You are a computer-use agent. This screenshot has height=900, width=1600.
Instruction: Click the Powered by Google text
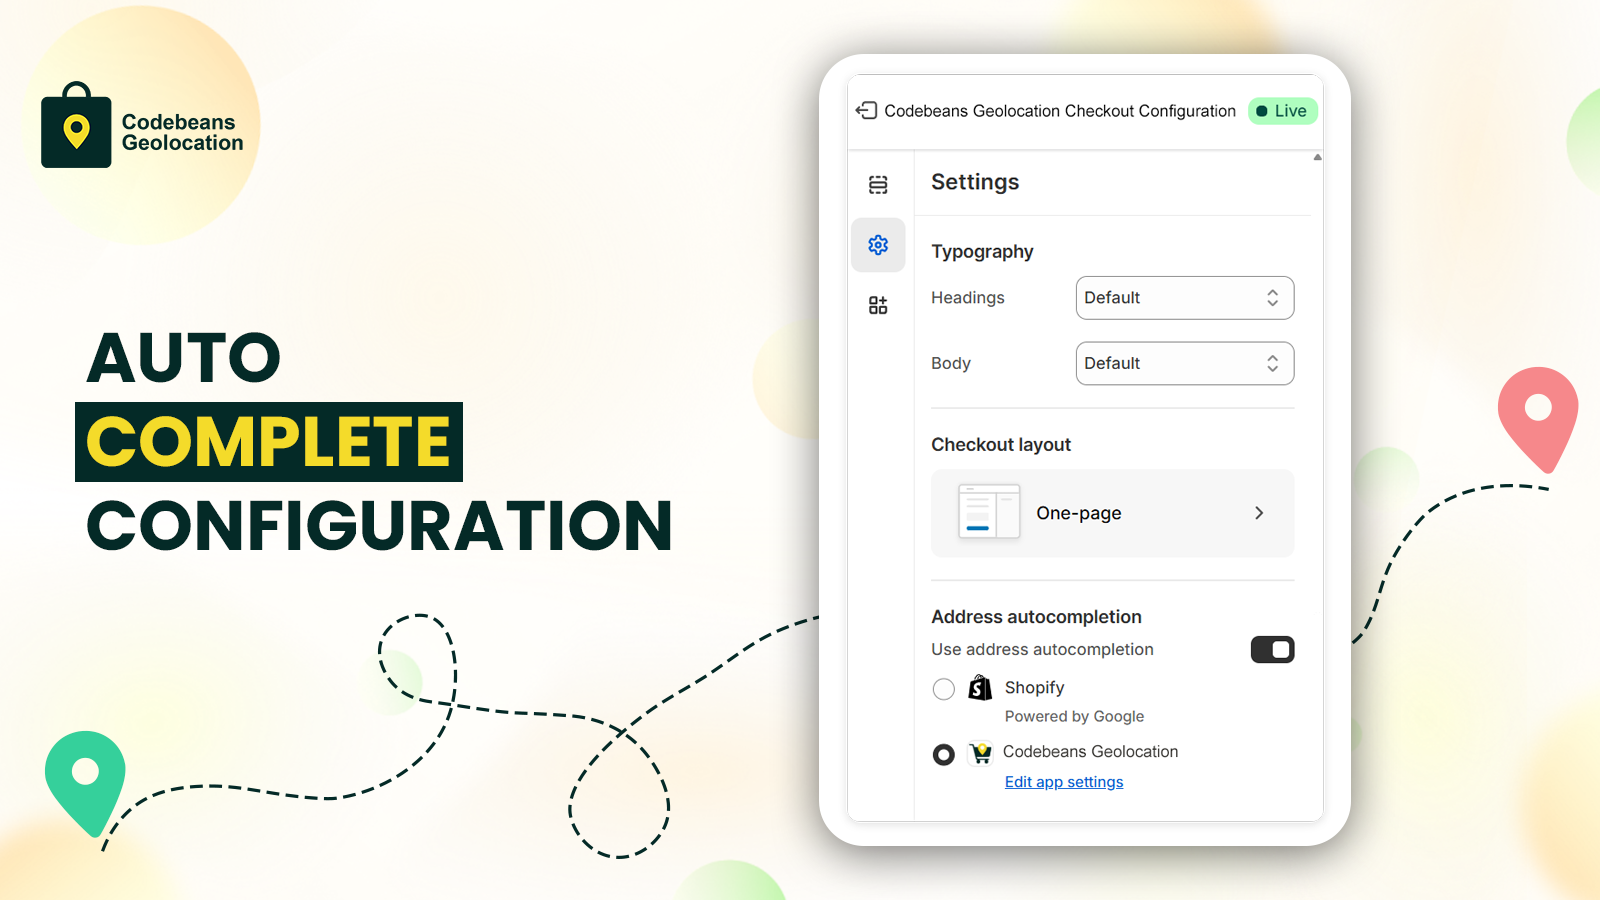(x=1074, y=717)
